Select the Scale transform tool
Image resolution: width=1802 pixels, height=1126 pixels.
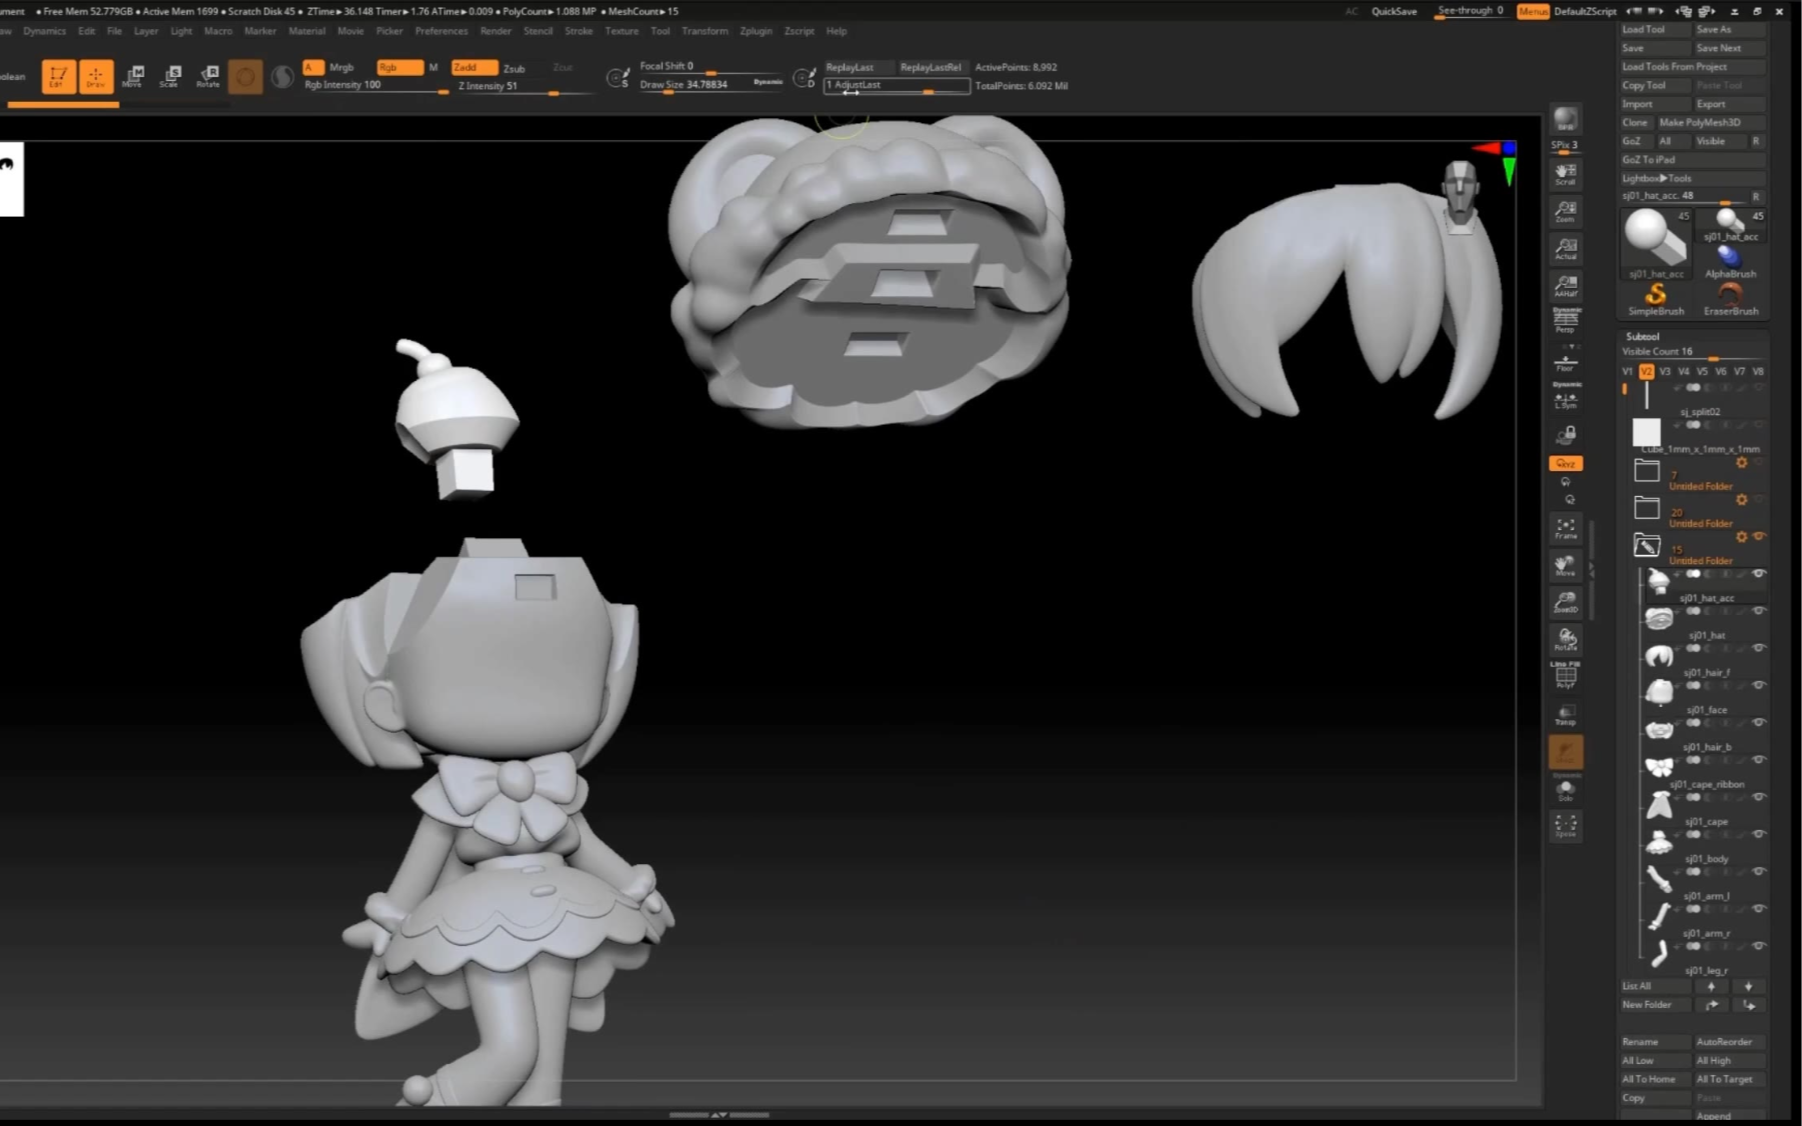pos(171,76)
